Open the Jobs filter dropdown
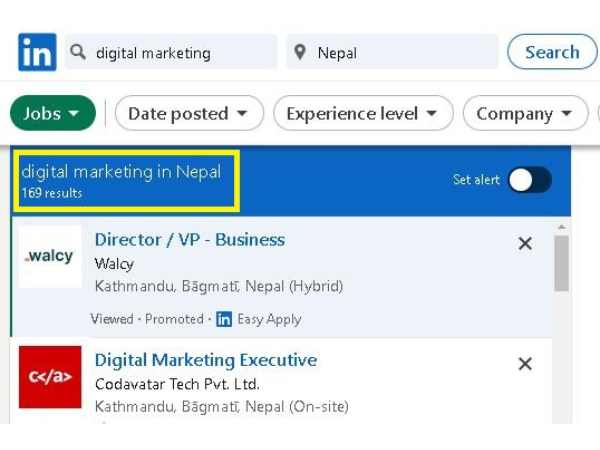Viewport: 600px width, 450px height. [x=53, y=113]
